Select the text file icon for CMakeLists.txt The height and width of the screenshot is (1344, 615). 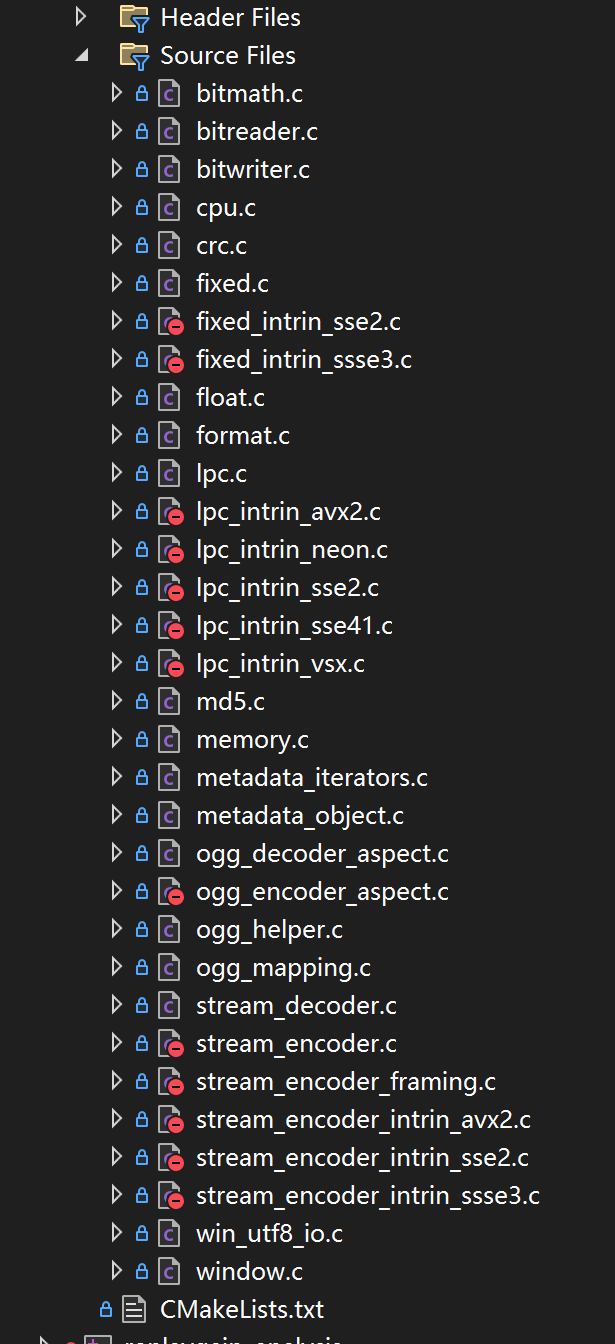(x=134, y=1308)
